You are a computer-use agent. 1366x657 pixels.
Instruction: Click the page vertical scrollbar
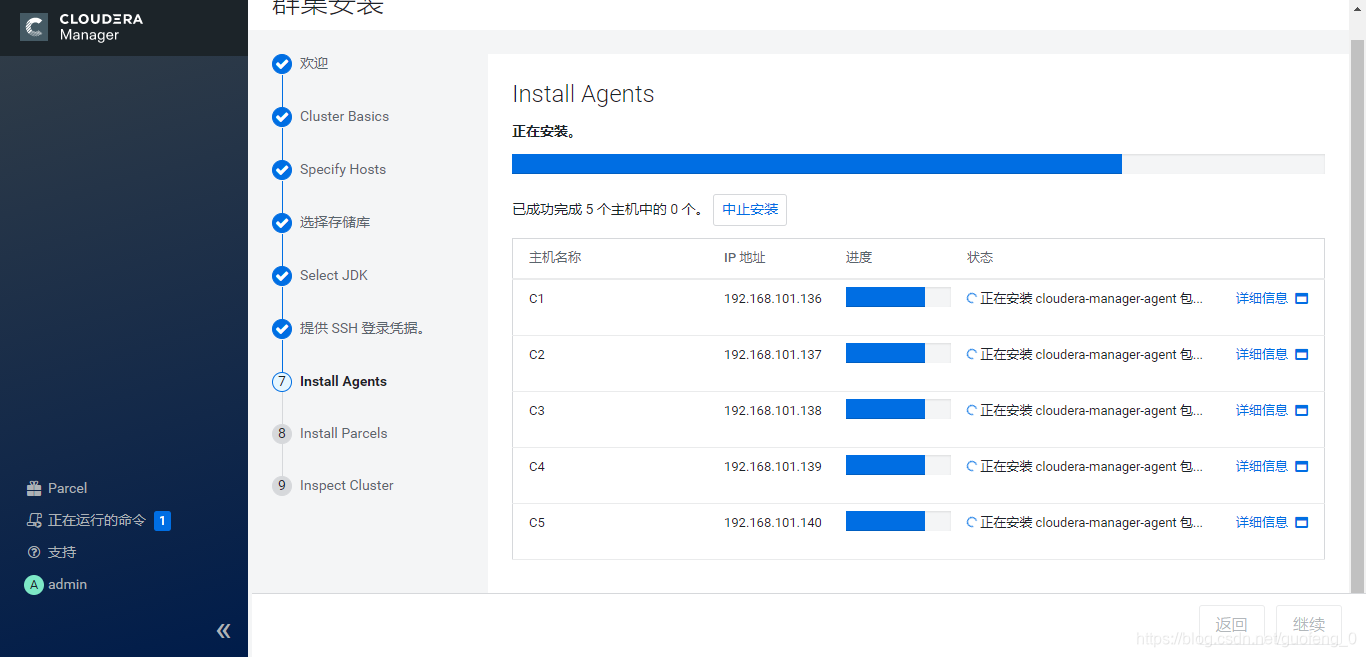[1357, 316]
